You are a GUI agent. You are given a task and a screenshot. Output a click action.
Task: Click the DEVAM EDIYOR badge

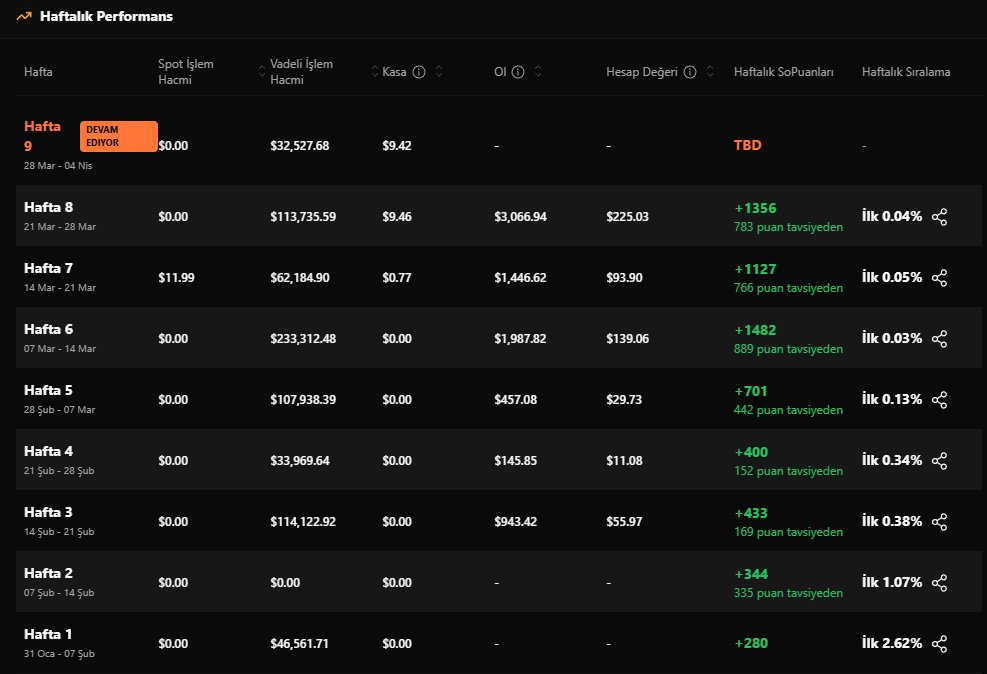(118, 136)
